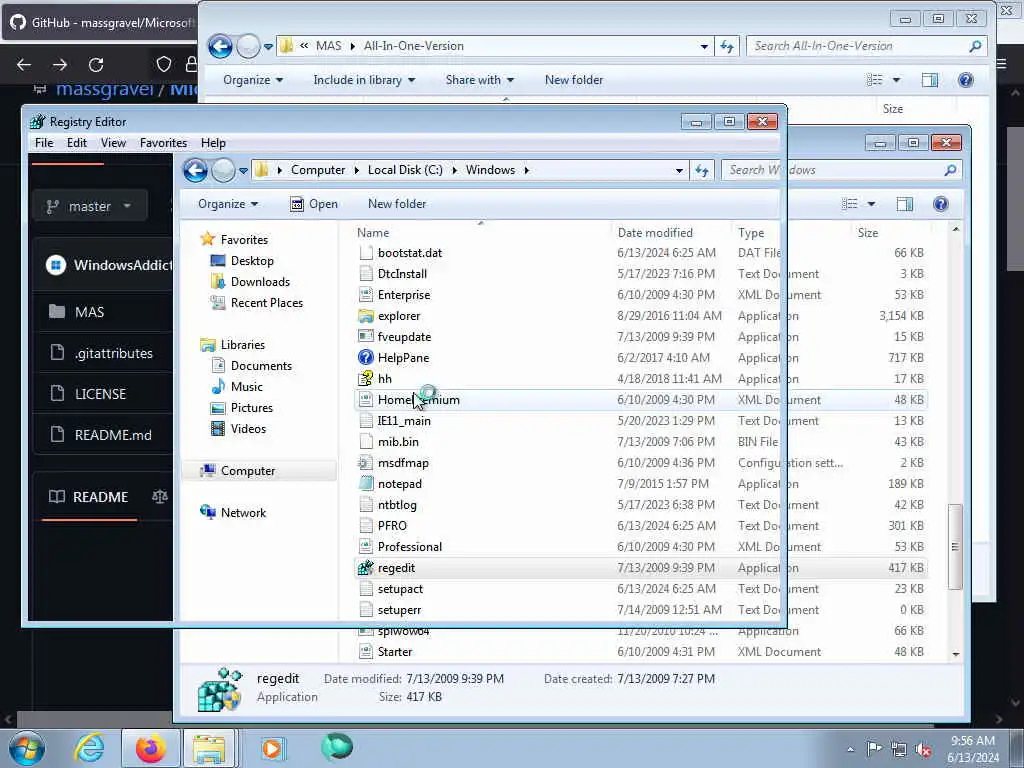Click Open button in Windows folder toolbar
The height and width of the screenshot is (768, 1024).
click(x=314, y=204)
